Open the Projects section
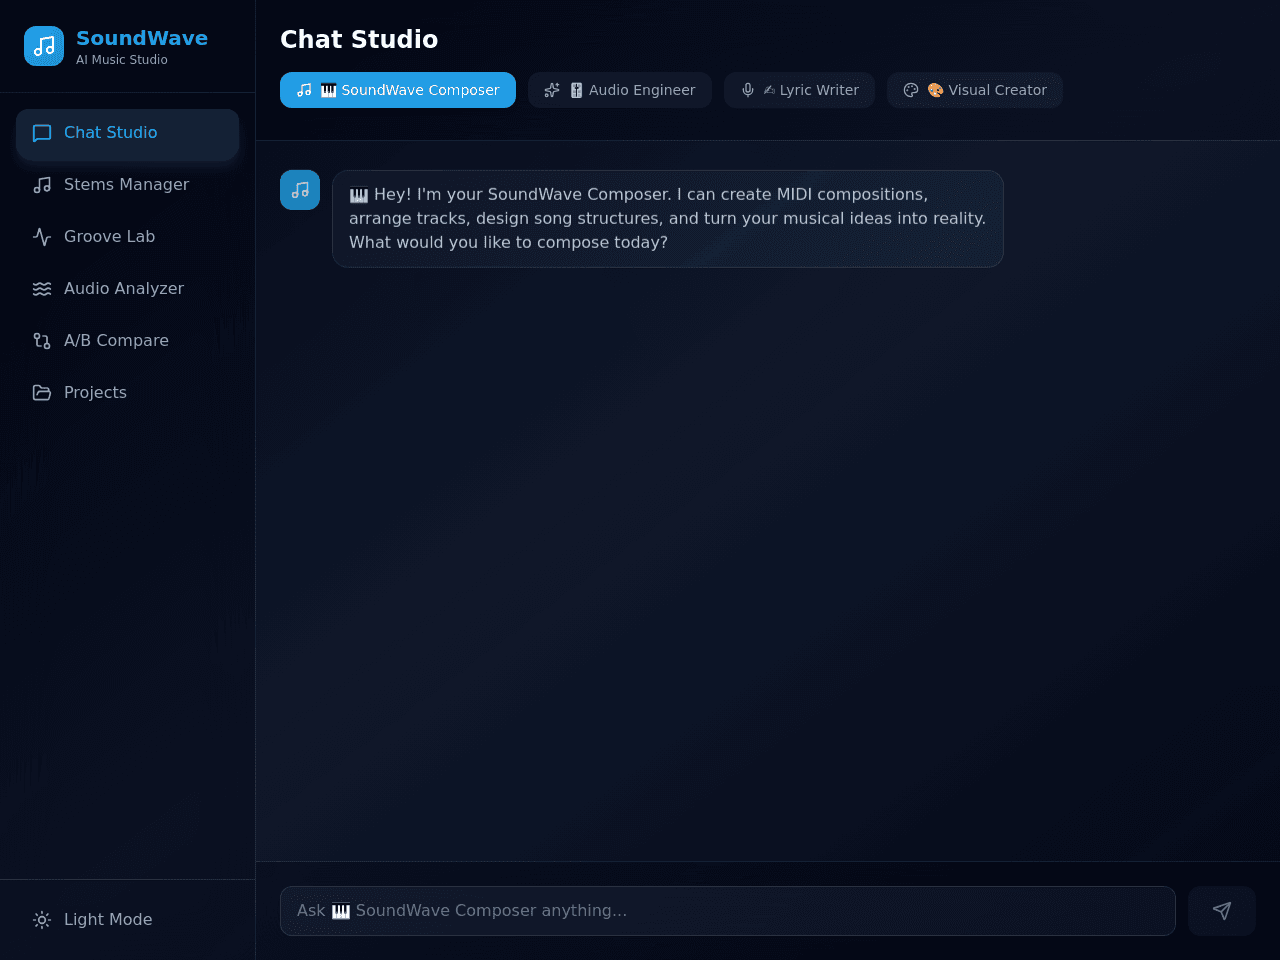 128,393
